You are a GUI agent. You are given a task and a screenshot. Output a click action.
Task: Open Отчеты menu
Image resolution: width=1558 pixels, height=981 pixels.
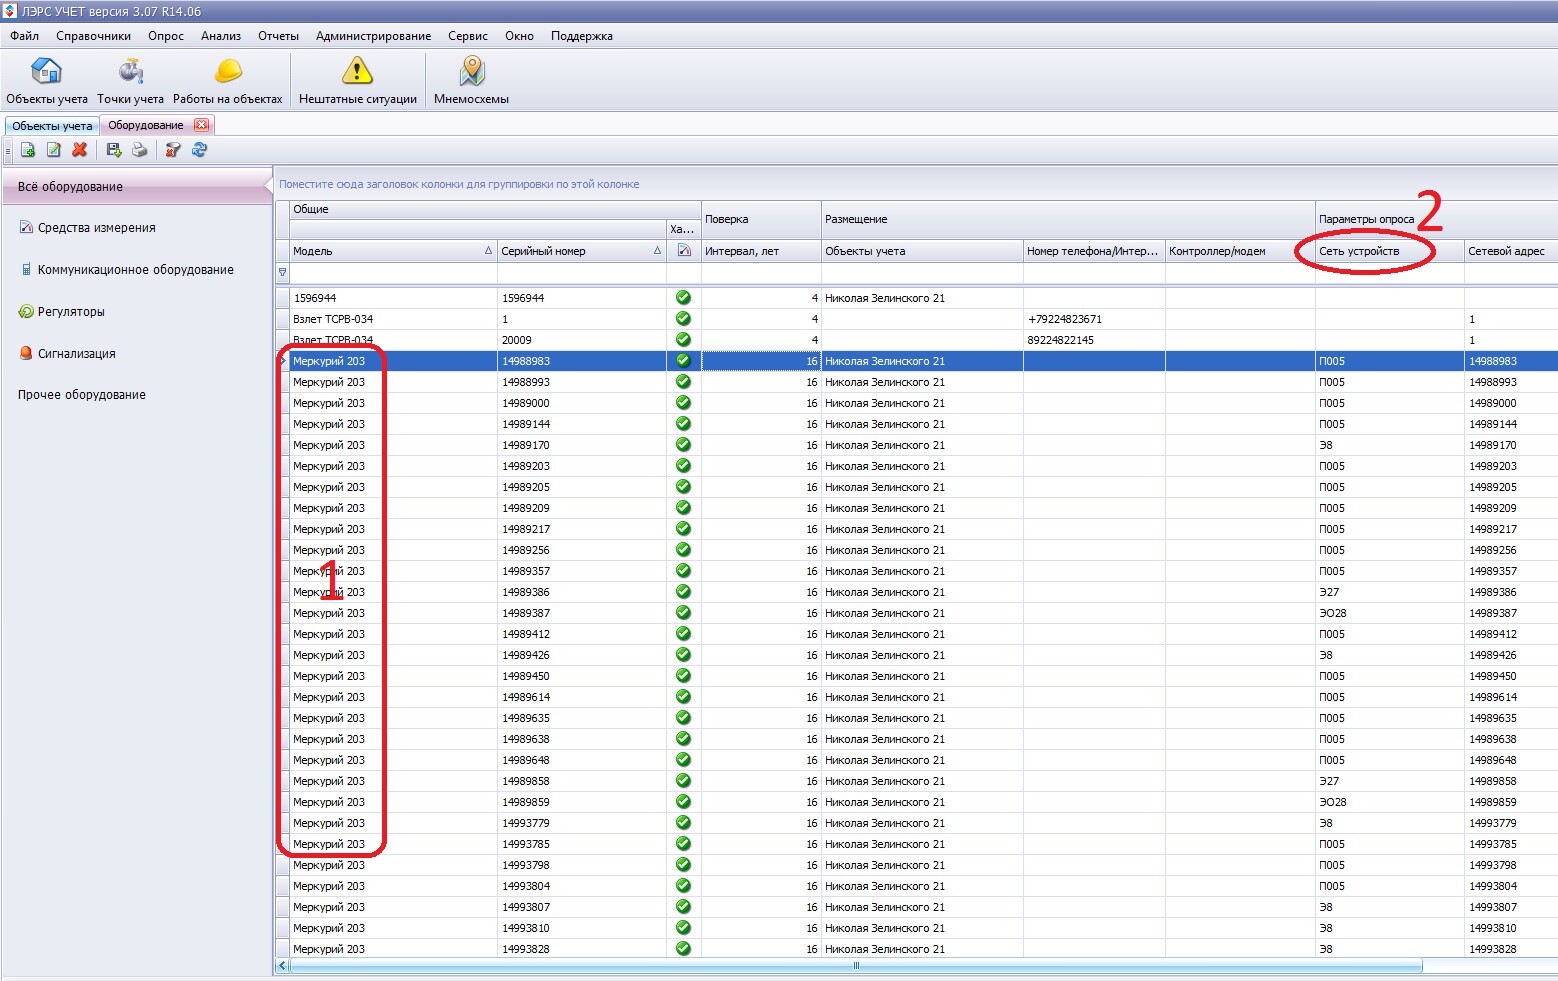(x=278, y=36)
